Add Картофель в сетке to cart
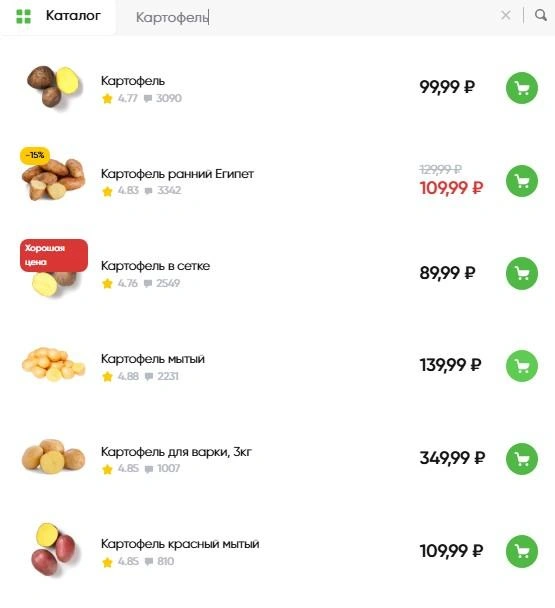Viewport: 555px width, 608px height. (522, 273)
